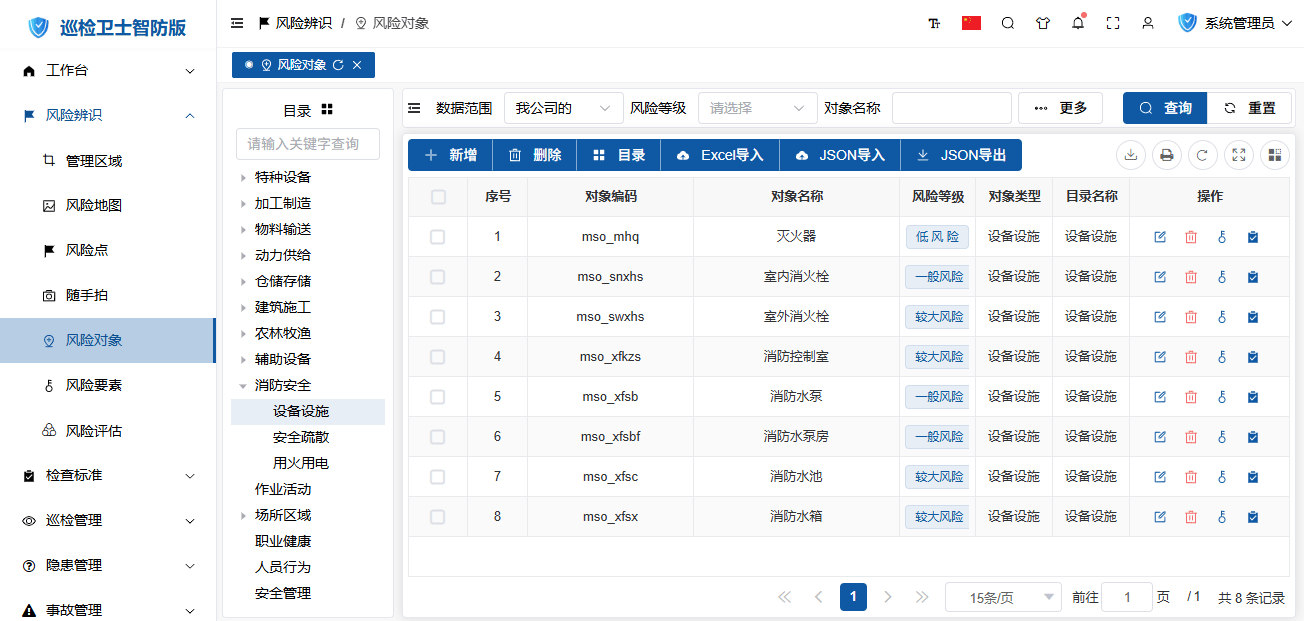Open the font size setting icon

[934, 23]
